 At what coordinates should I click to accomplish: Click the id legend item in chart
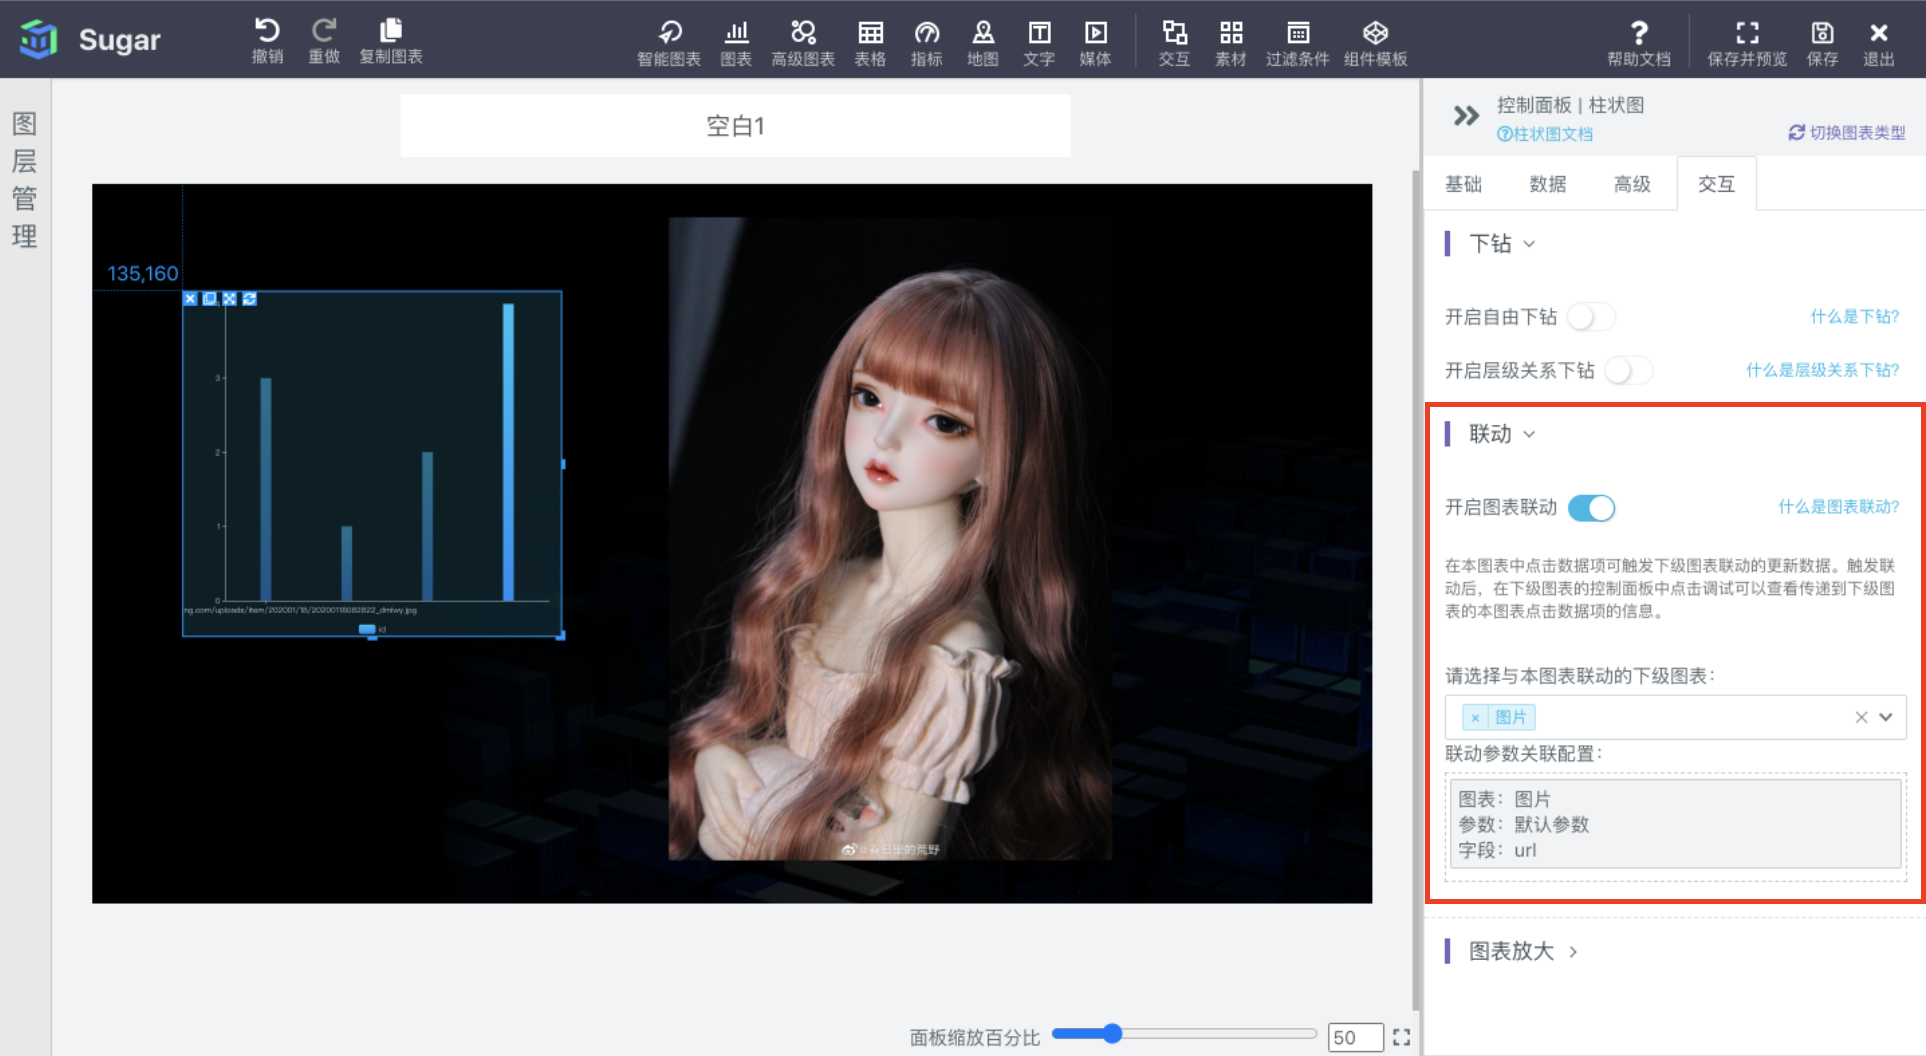point(372,629)
